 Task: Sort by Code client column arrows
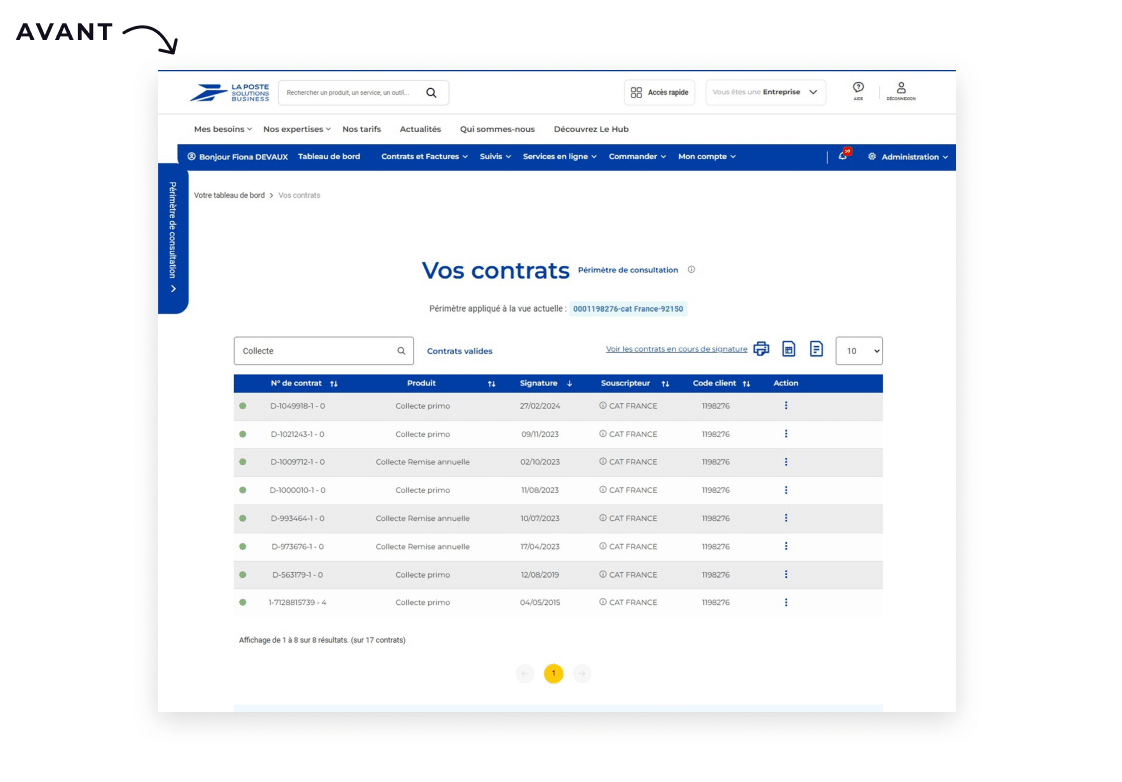click(x=746, y=384)
